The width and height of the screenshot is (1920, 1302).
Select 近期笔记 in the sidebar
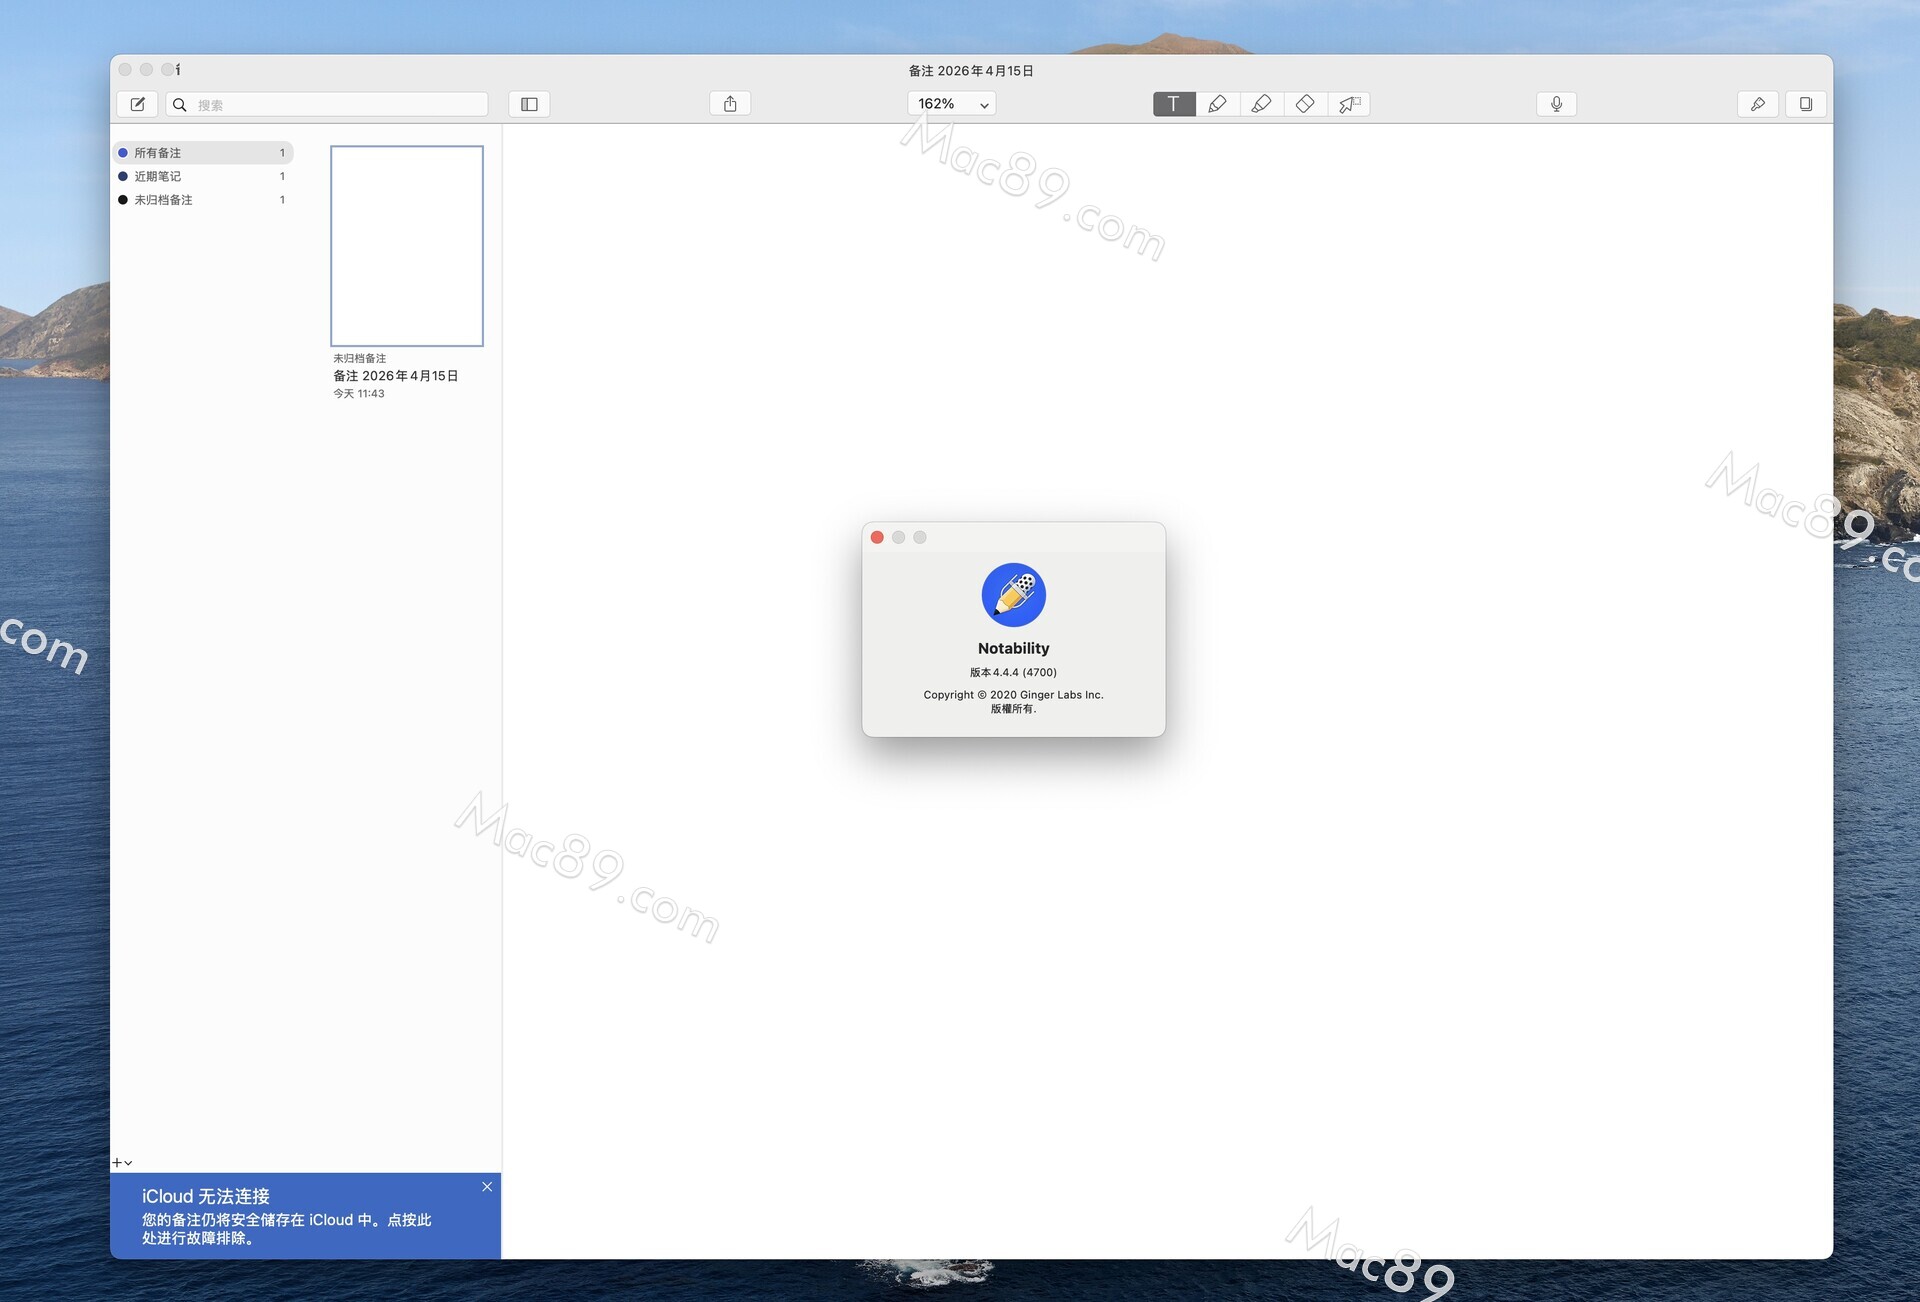click(x=158, y=176)
